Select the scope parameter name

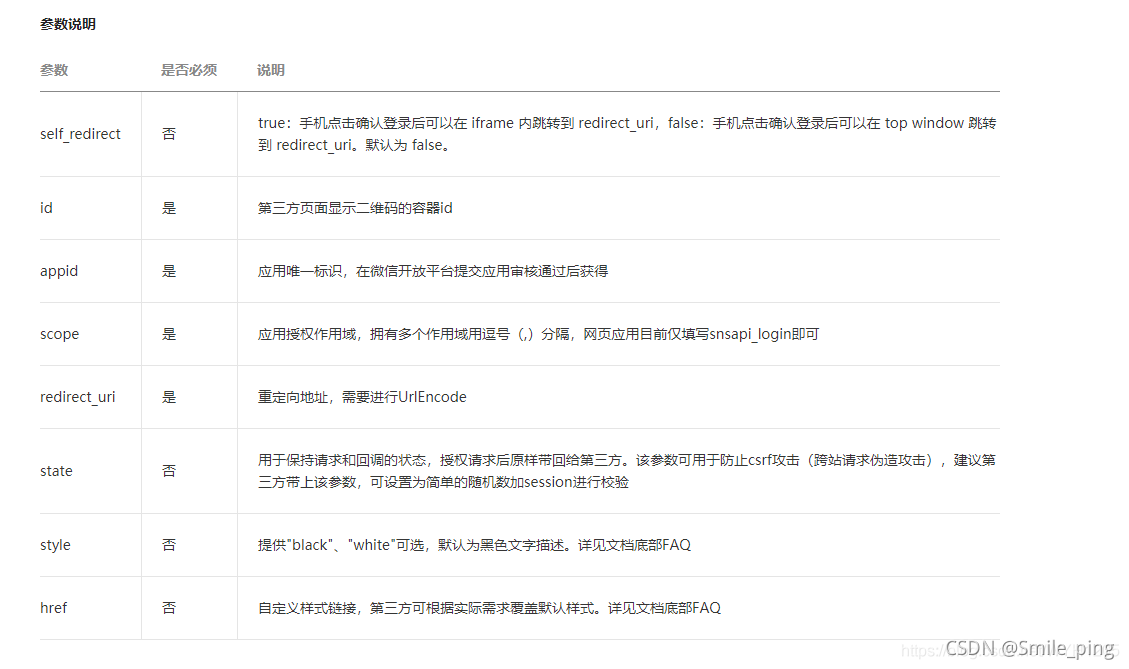click(60, 334)
